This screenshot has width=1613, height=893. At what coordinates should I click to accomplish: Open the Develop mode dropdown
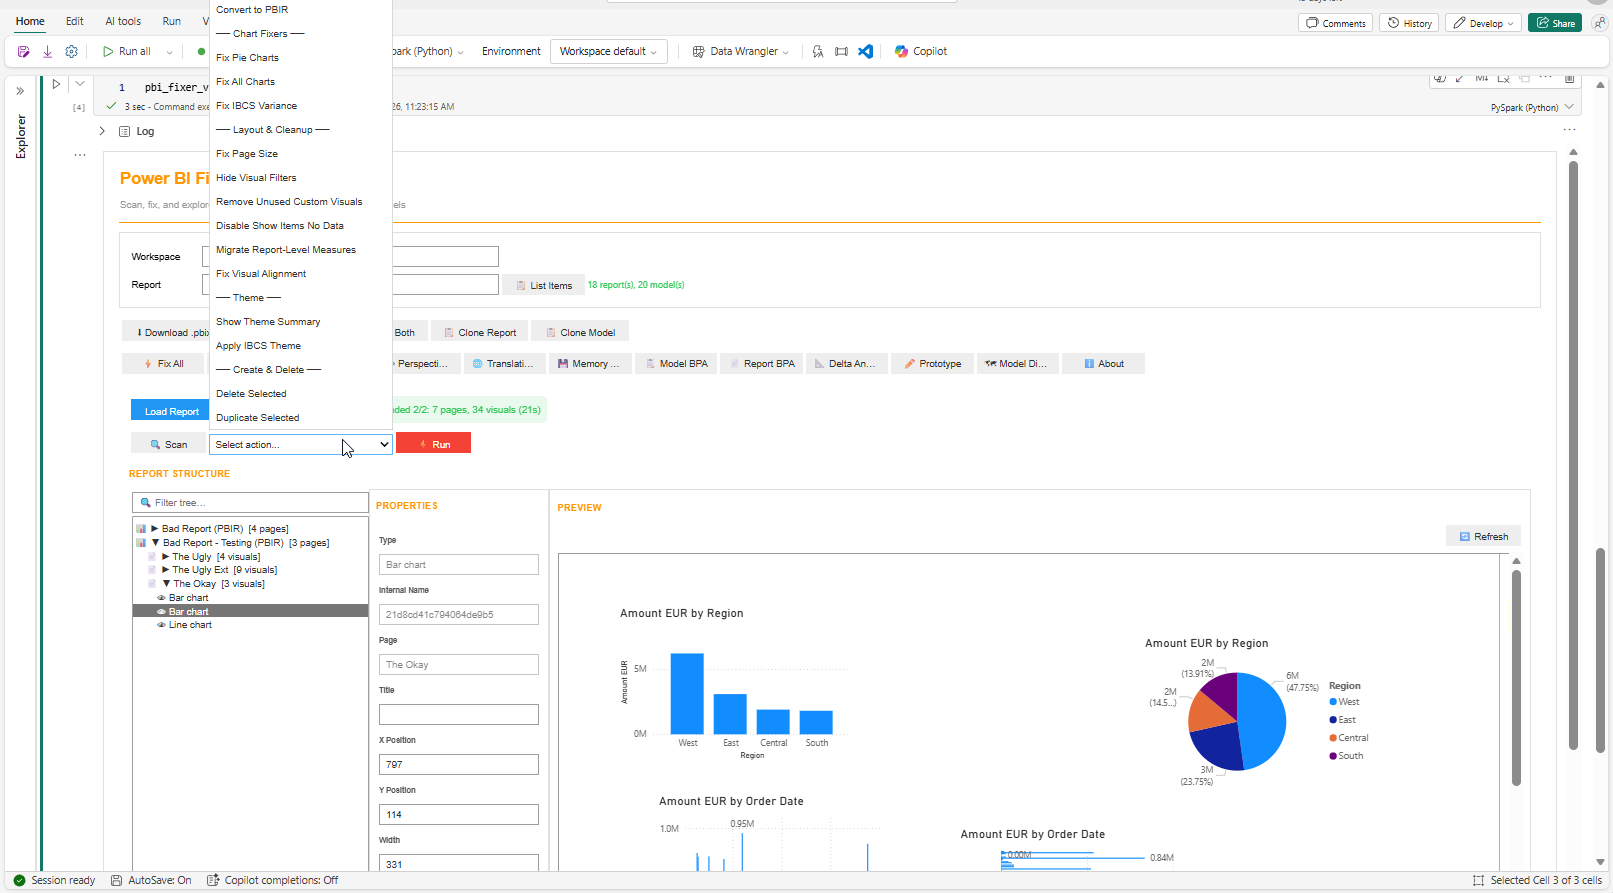click(1485, 23)
